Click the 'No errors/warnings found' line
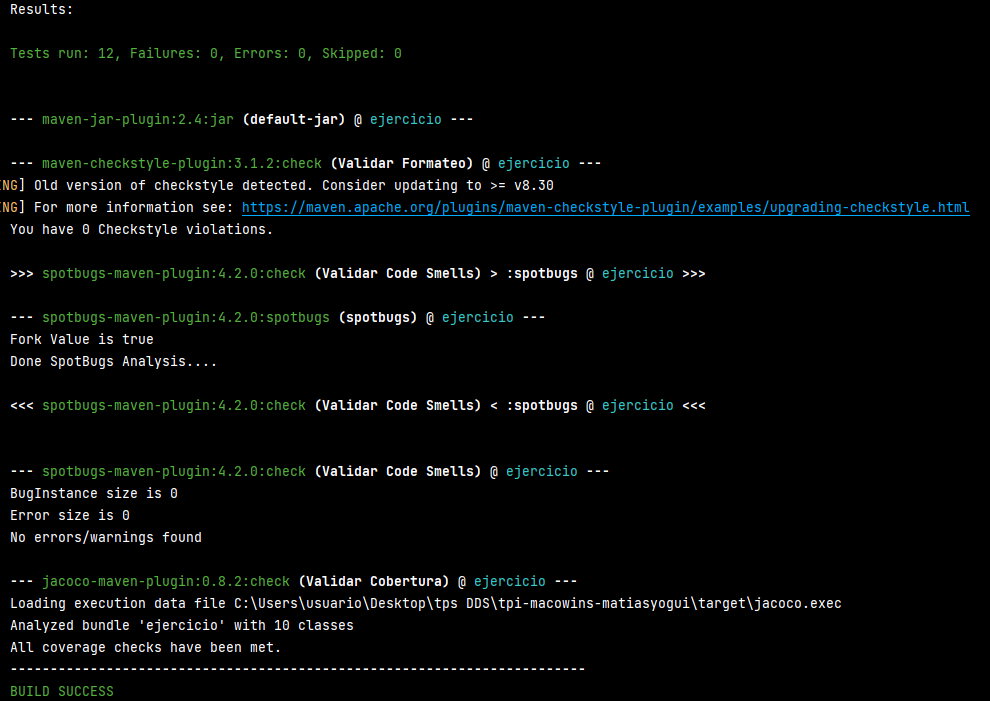The image size is (990, 701). click(105, 538)
